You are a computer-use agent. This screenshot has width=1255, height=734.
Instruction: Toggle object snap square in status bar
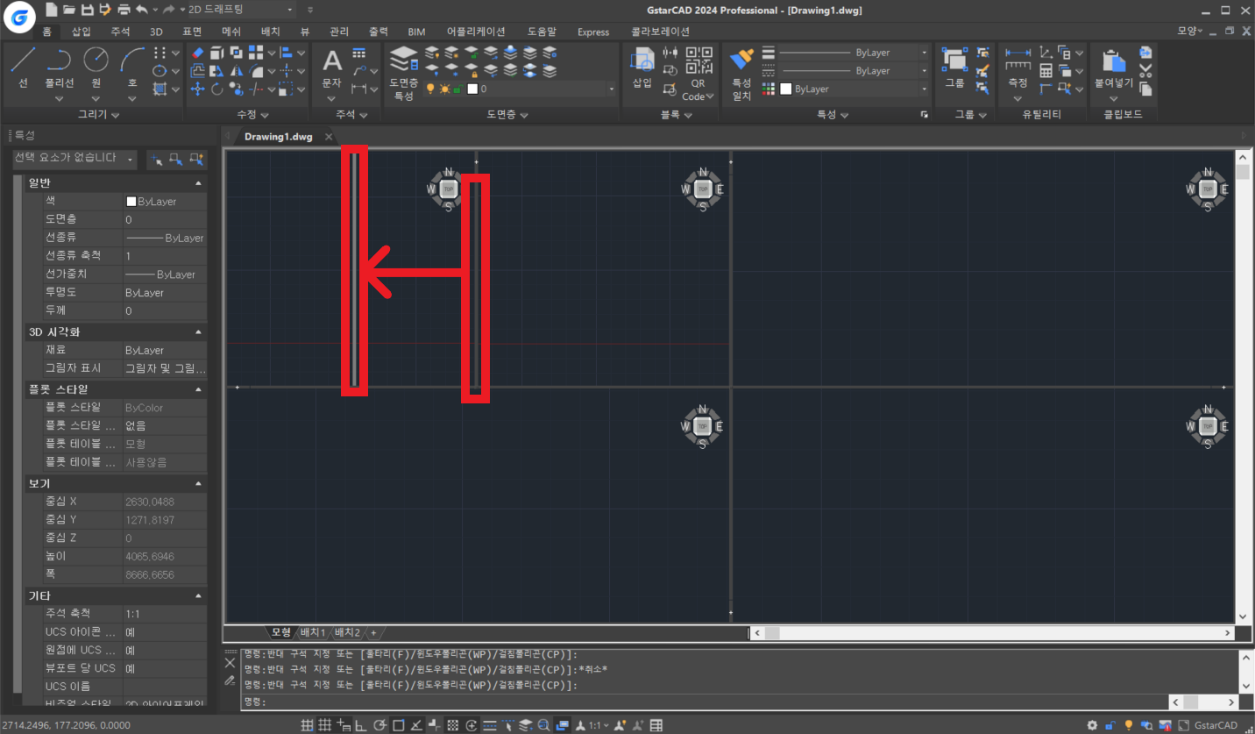pos(398,725)
